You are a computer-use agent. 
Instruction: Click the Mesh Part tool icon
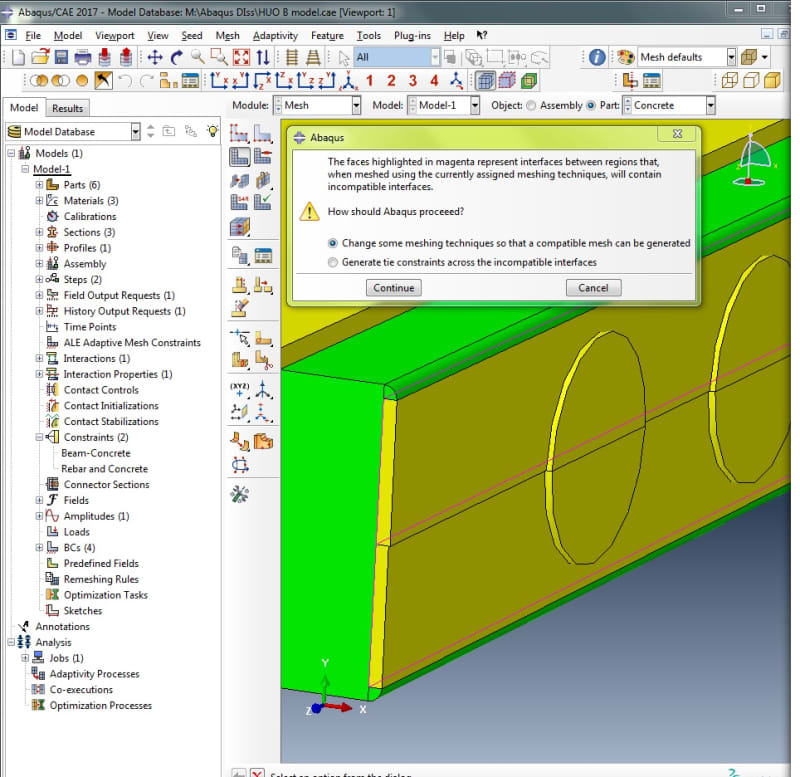pos(239,157)
